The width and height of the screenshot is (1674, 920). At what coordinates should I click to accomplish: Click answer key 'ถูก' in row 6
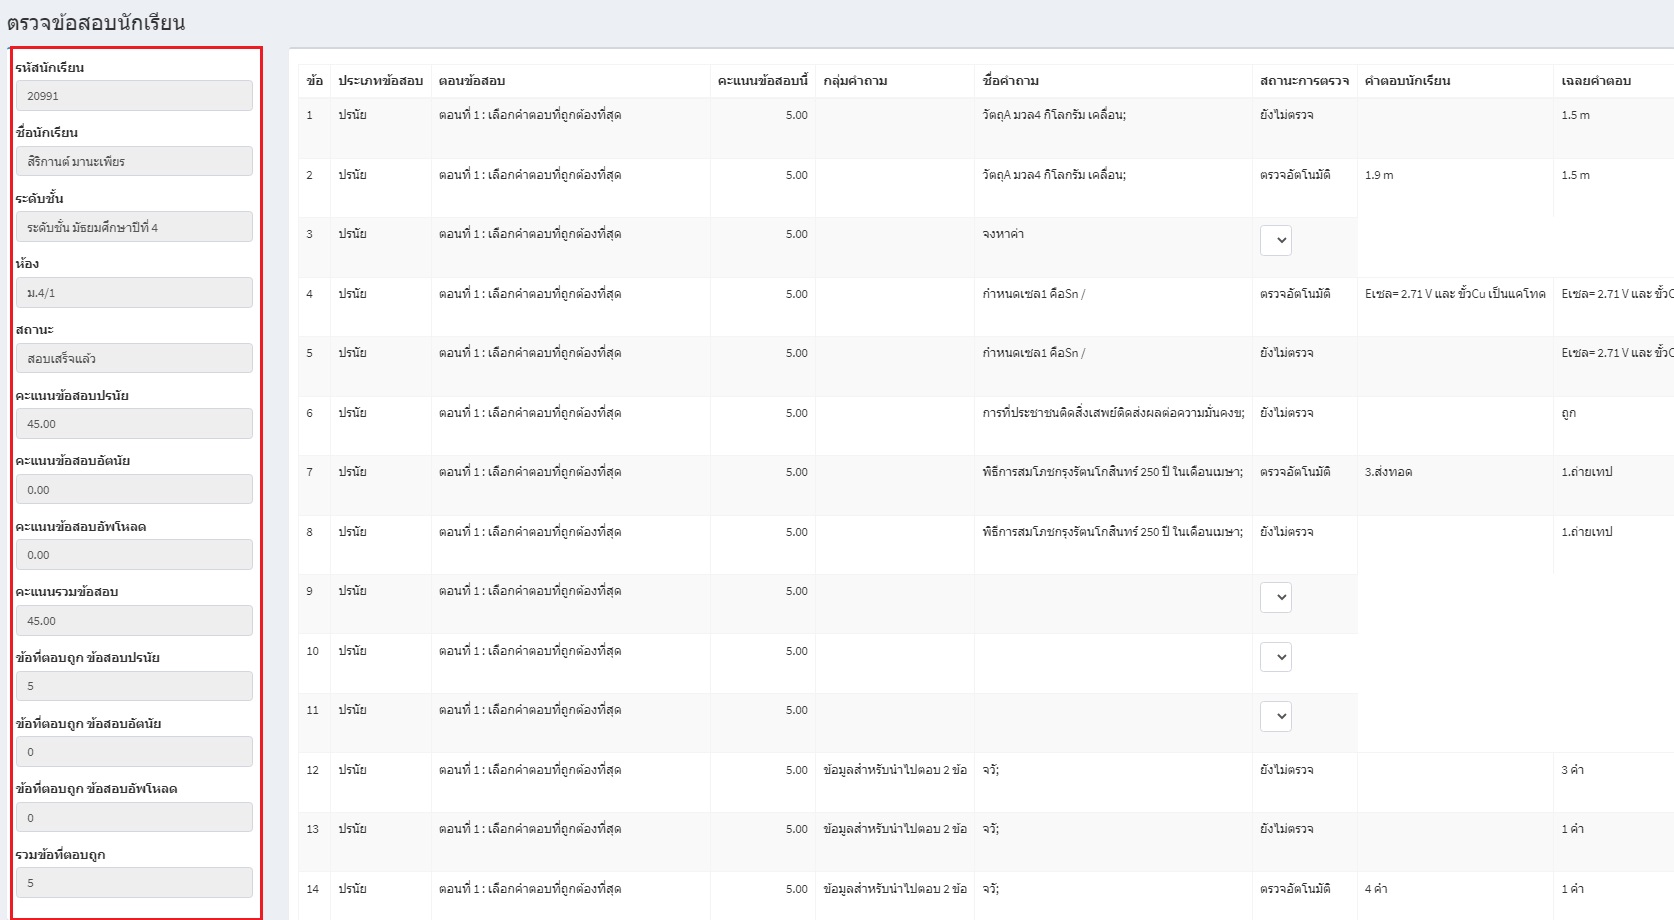pos(1568,413)
